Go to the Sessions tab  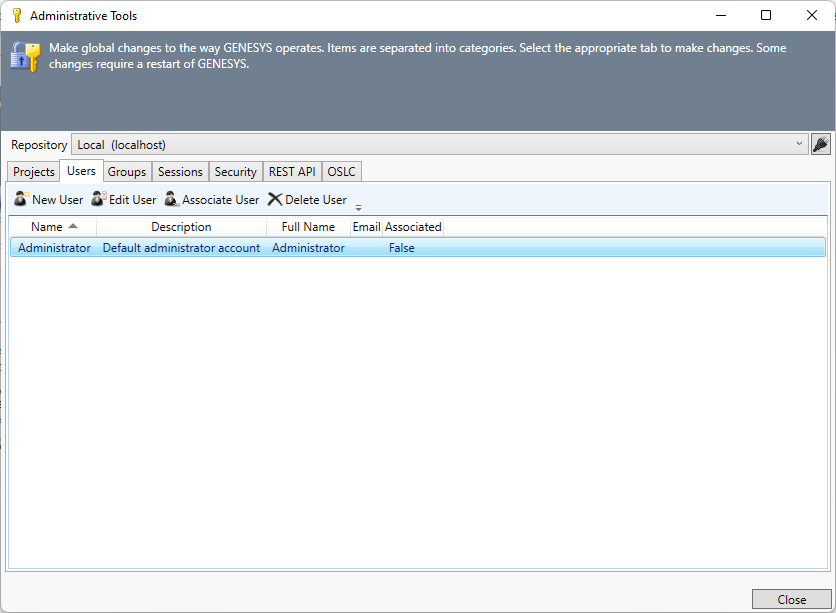pyautogui.click(x=181, y=172)
